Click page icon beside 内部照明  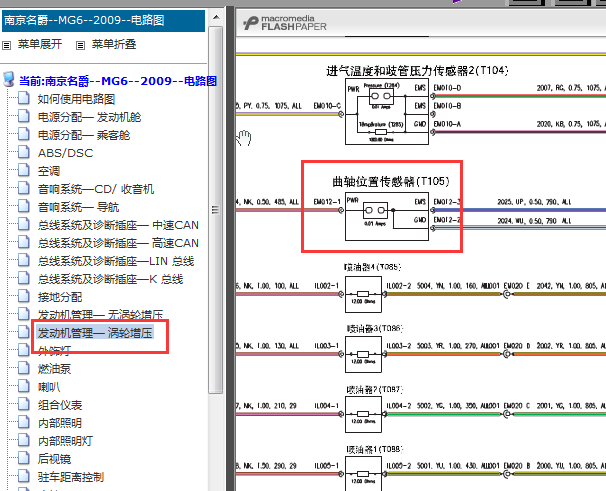tap(24, 422)
